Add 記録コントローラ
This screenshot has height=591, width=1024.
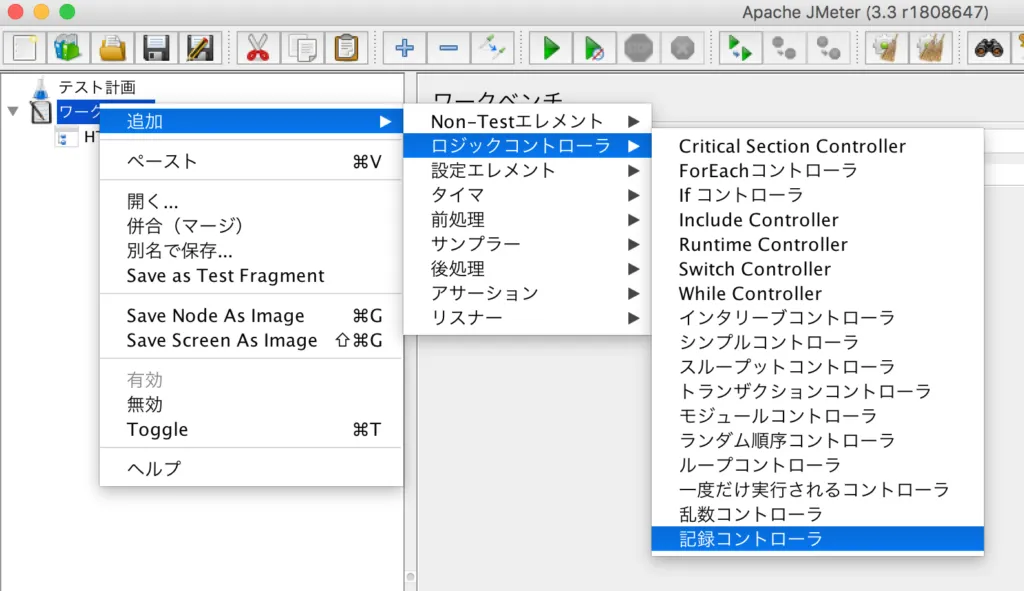click(x=818, y=539)
